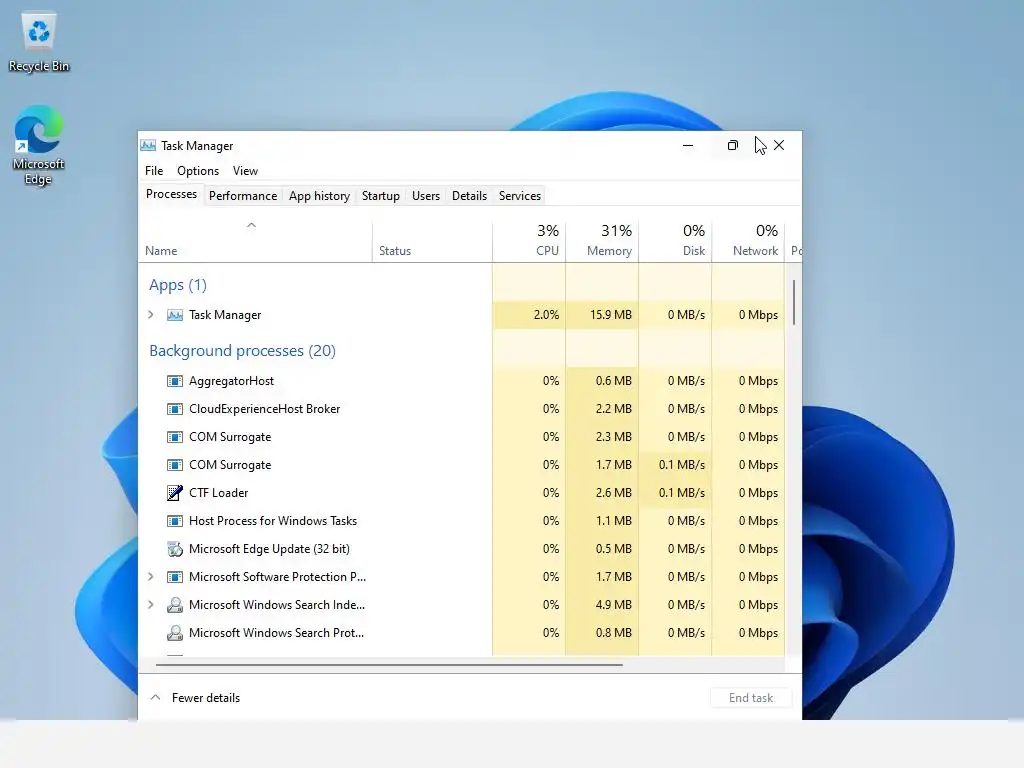
Task: Switch to the Details tab
Action: pos(470,196)
